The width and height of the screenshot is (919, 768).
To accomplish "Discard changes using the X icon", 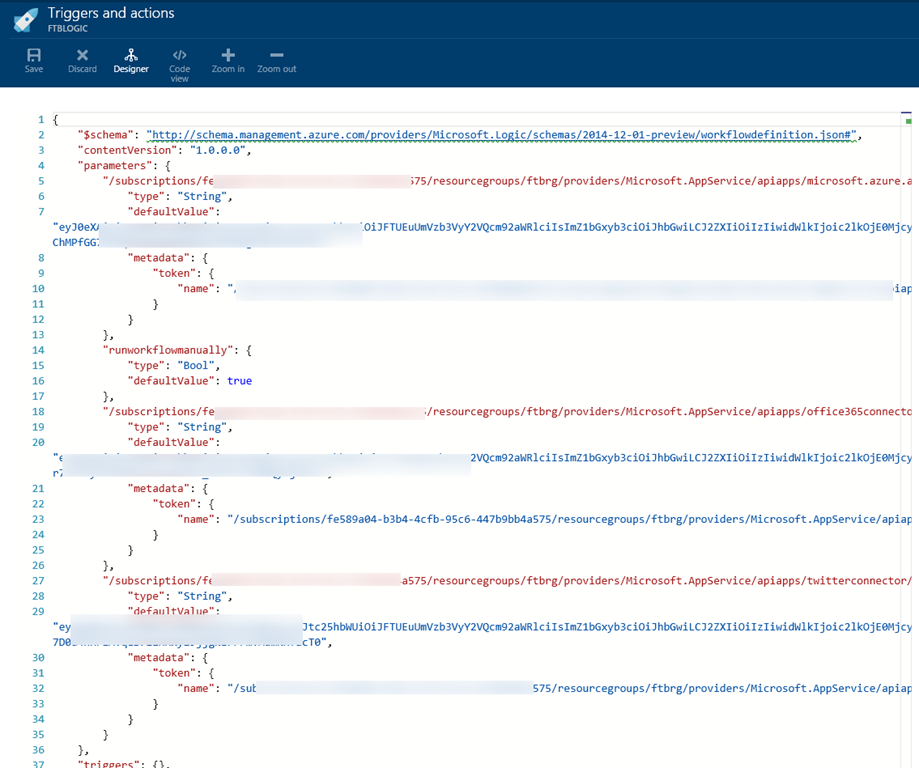I will (x=82, y=60).
